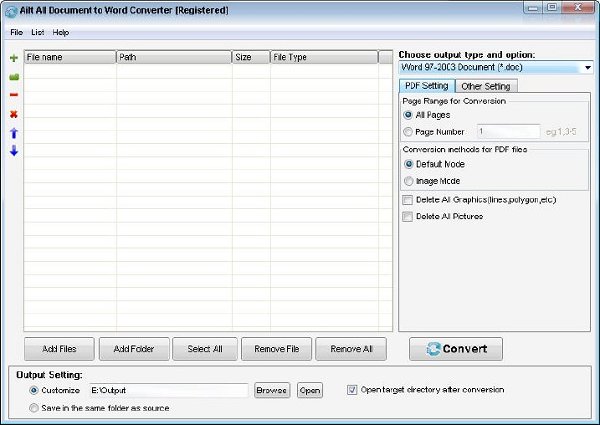Image resolution: width=600 pixels, height=425 pixels.
Task: Click the blue move down arrow icon
Action: tap(14, 151)
